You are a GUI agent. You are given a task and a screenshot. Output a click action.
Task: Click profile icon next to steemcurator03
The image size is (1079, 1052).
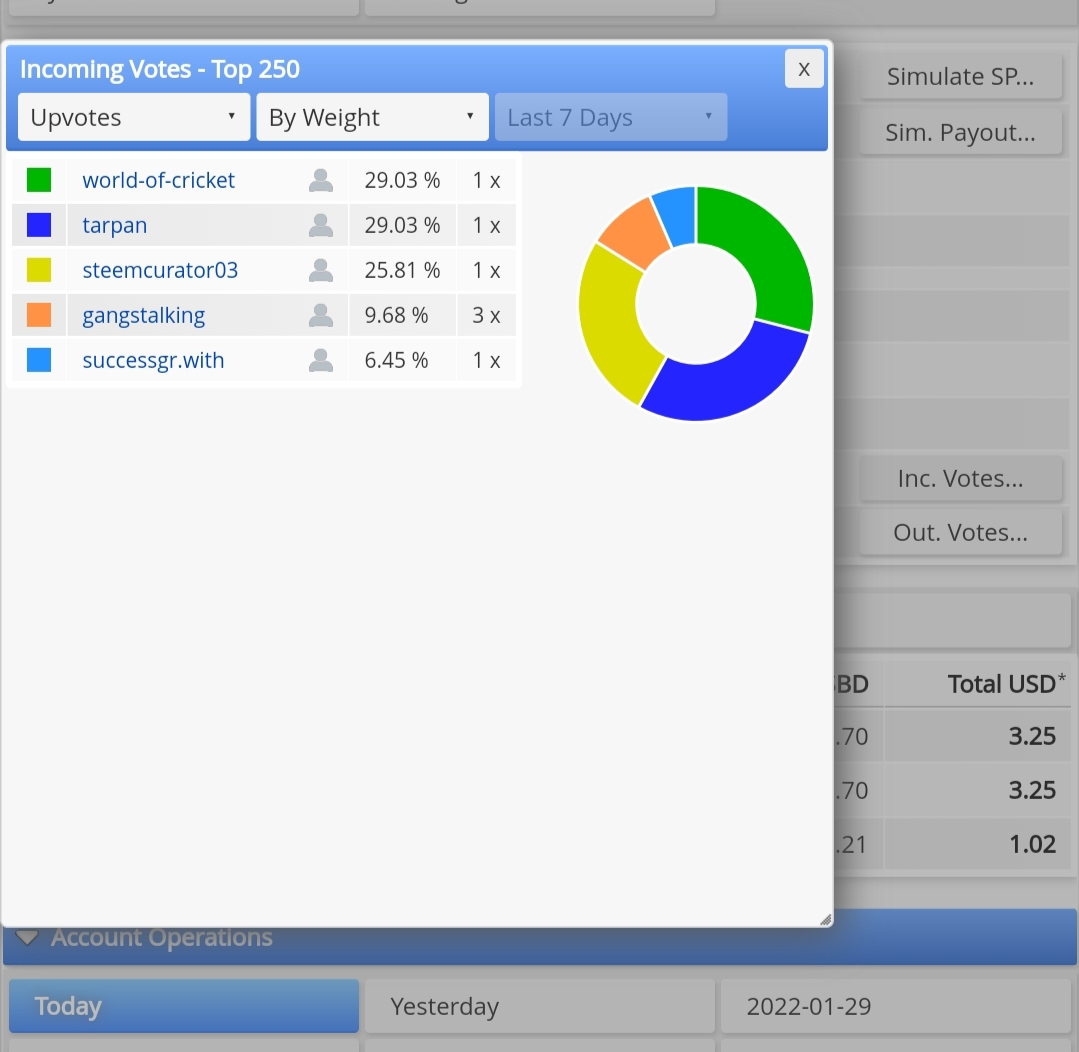pyautogui.click(x=321, y=270)
